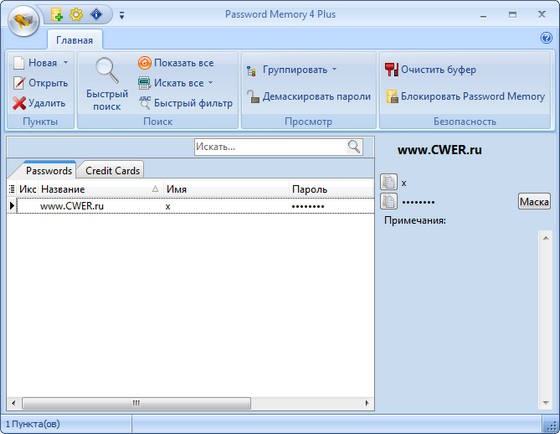560x434 pixels.
Task: Click the new entry quick-access icon
Action: (57, 15)
